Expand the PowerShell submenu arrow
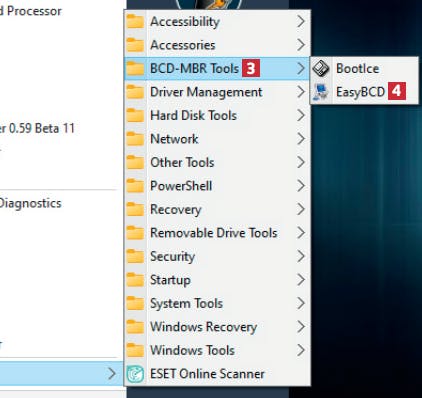This screenshot has width=422, height=398. coord(301,186)
